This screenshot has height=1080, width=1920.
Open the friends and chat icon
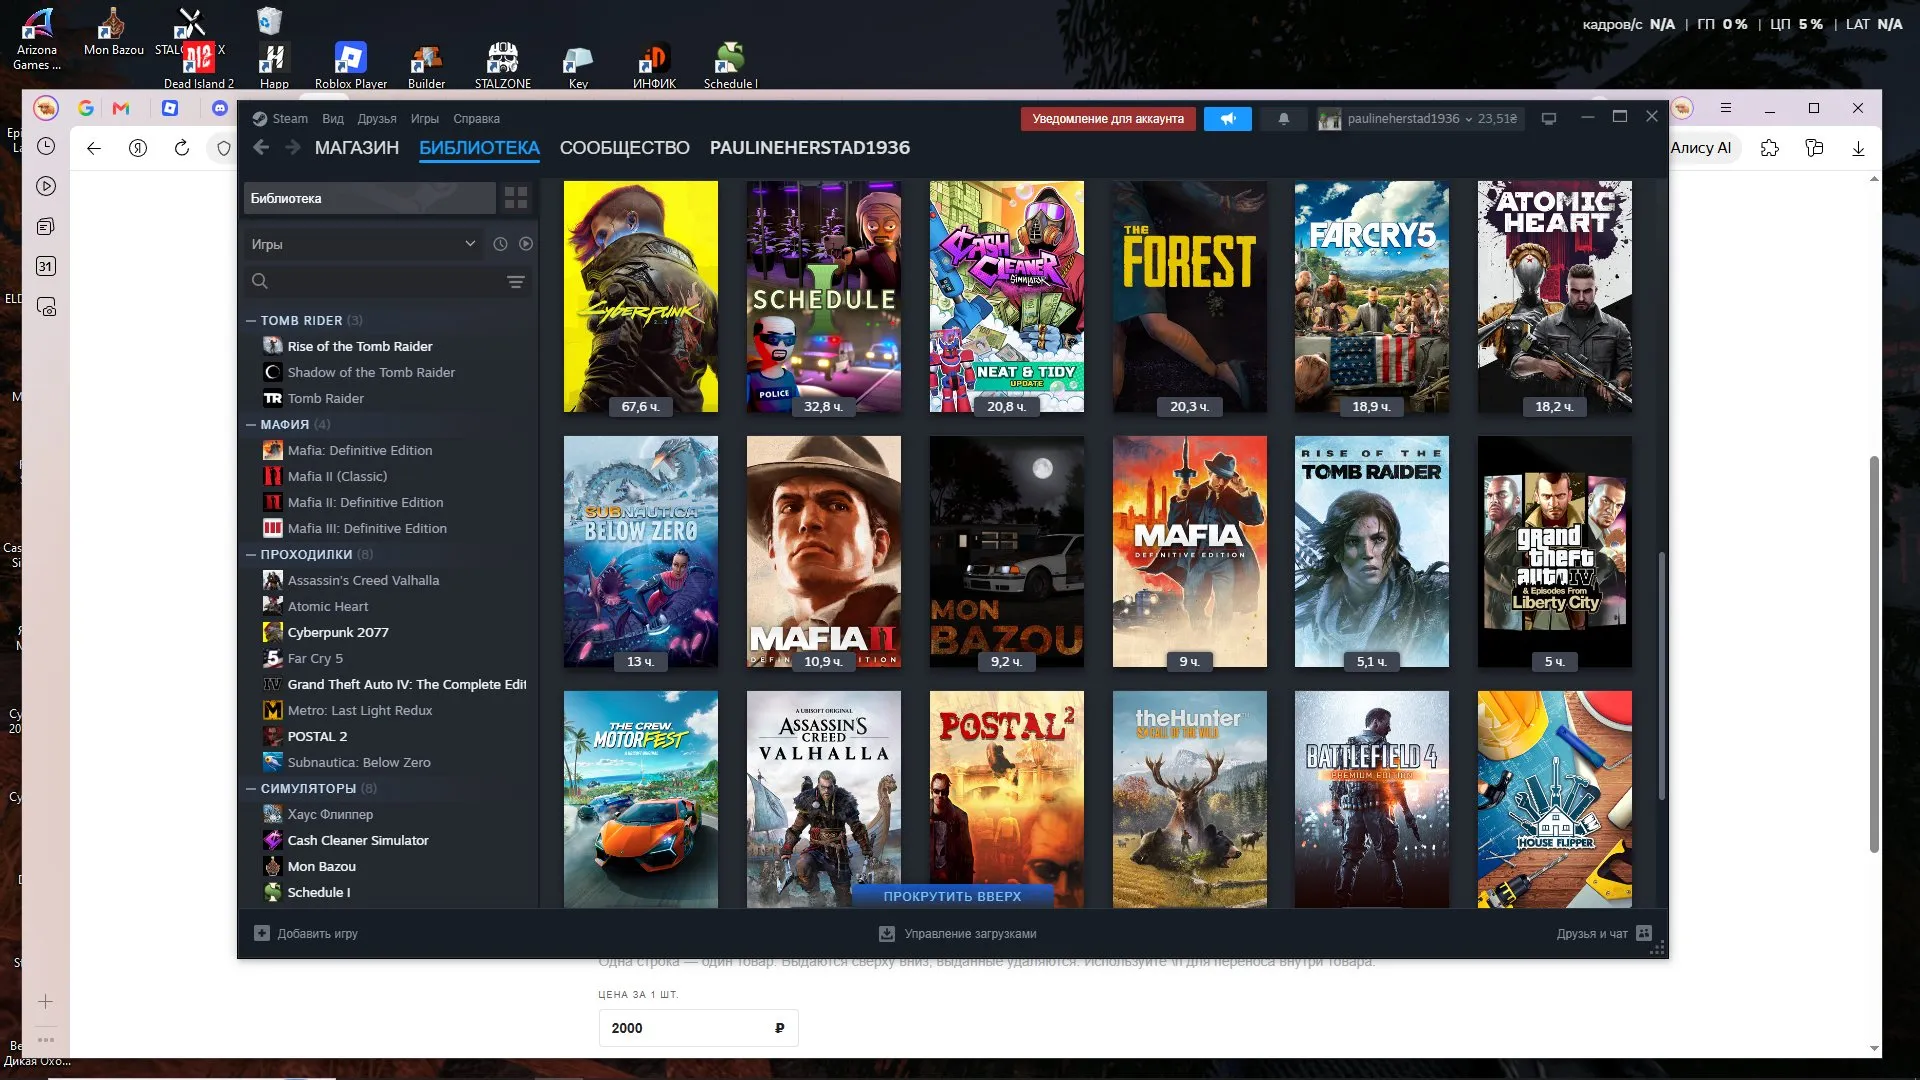point(1644,933)
